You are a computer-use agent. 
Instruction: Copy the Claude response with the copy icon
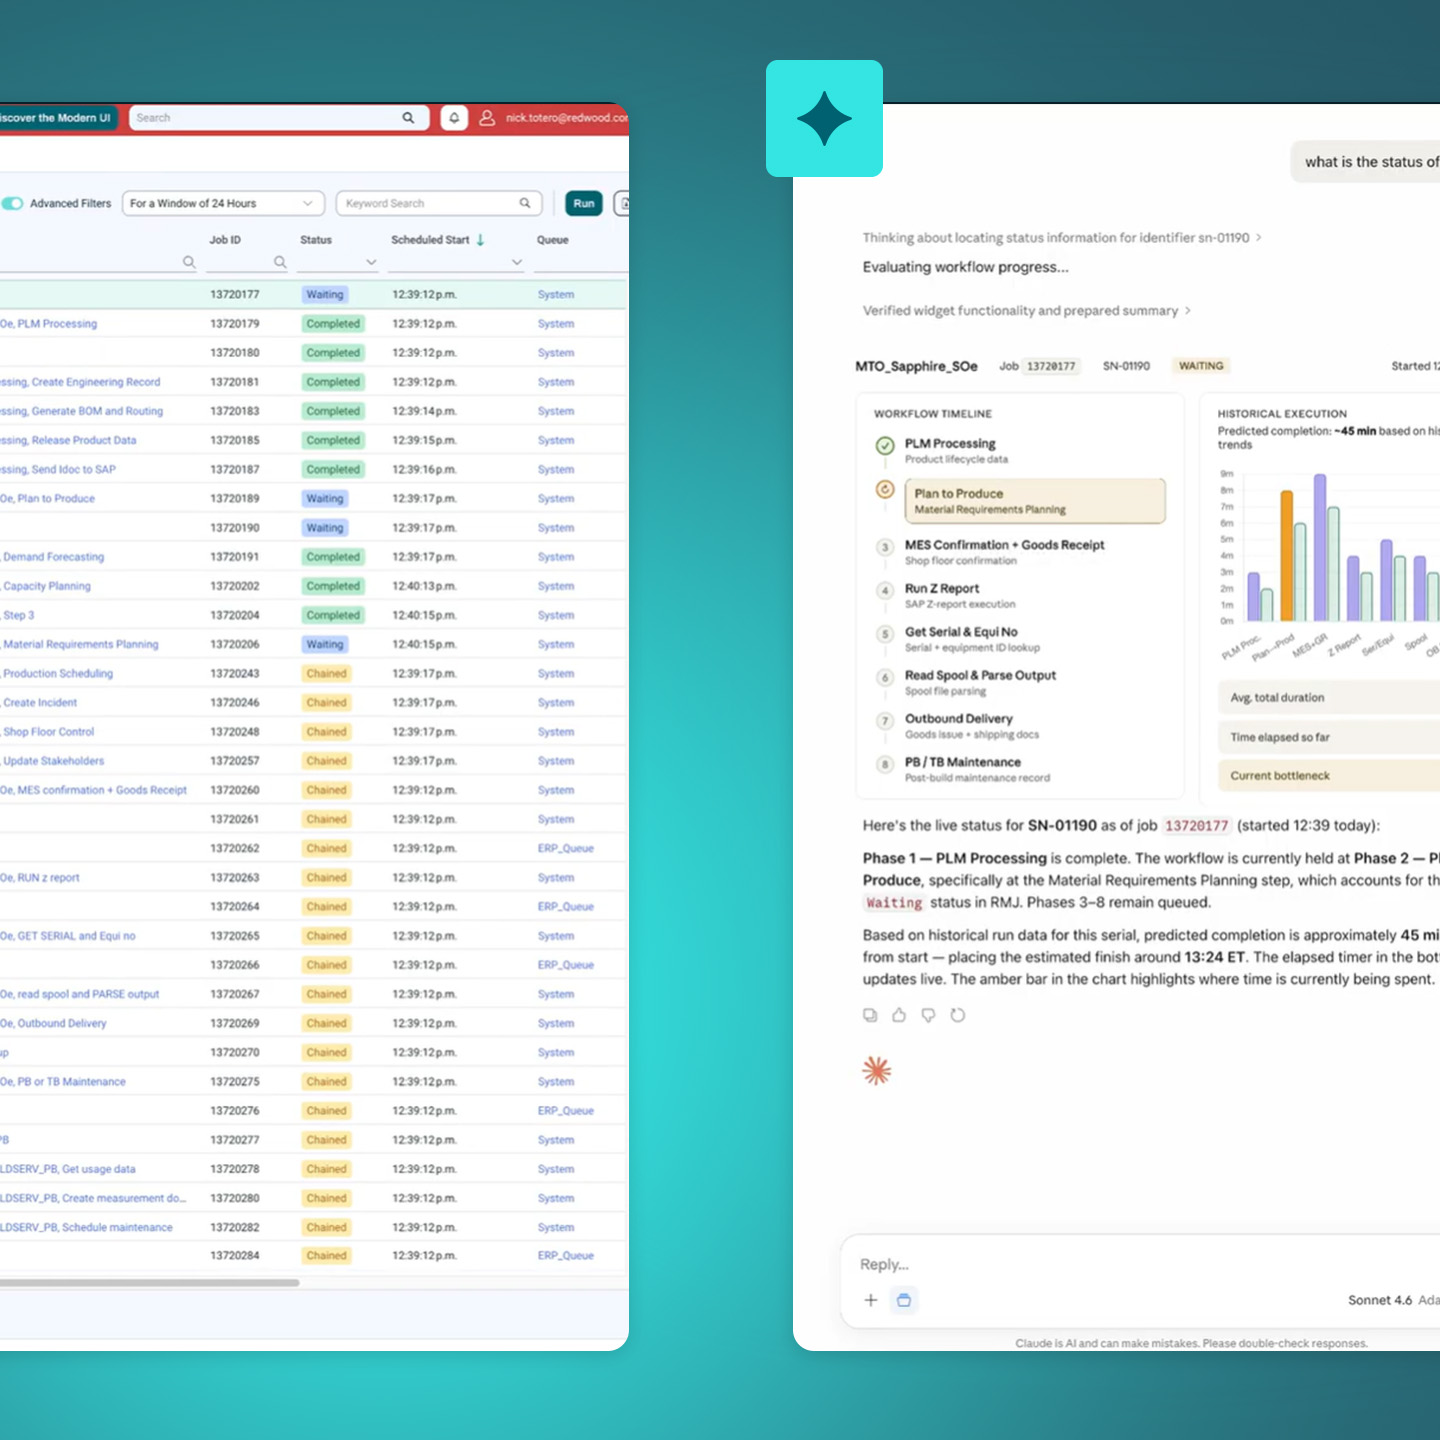click(x=870, y=1015)
